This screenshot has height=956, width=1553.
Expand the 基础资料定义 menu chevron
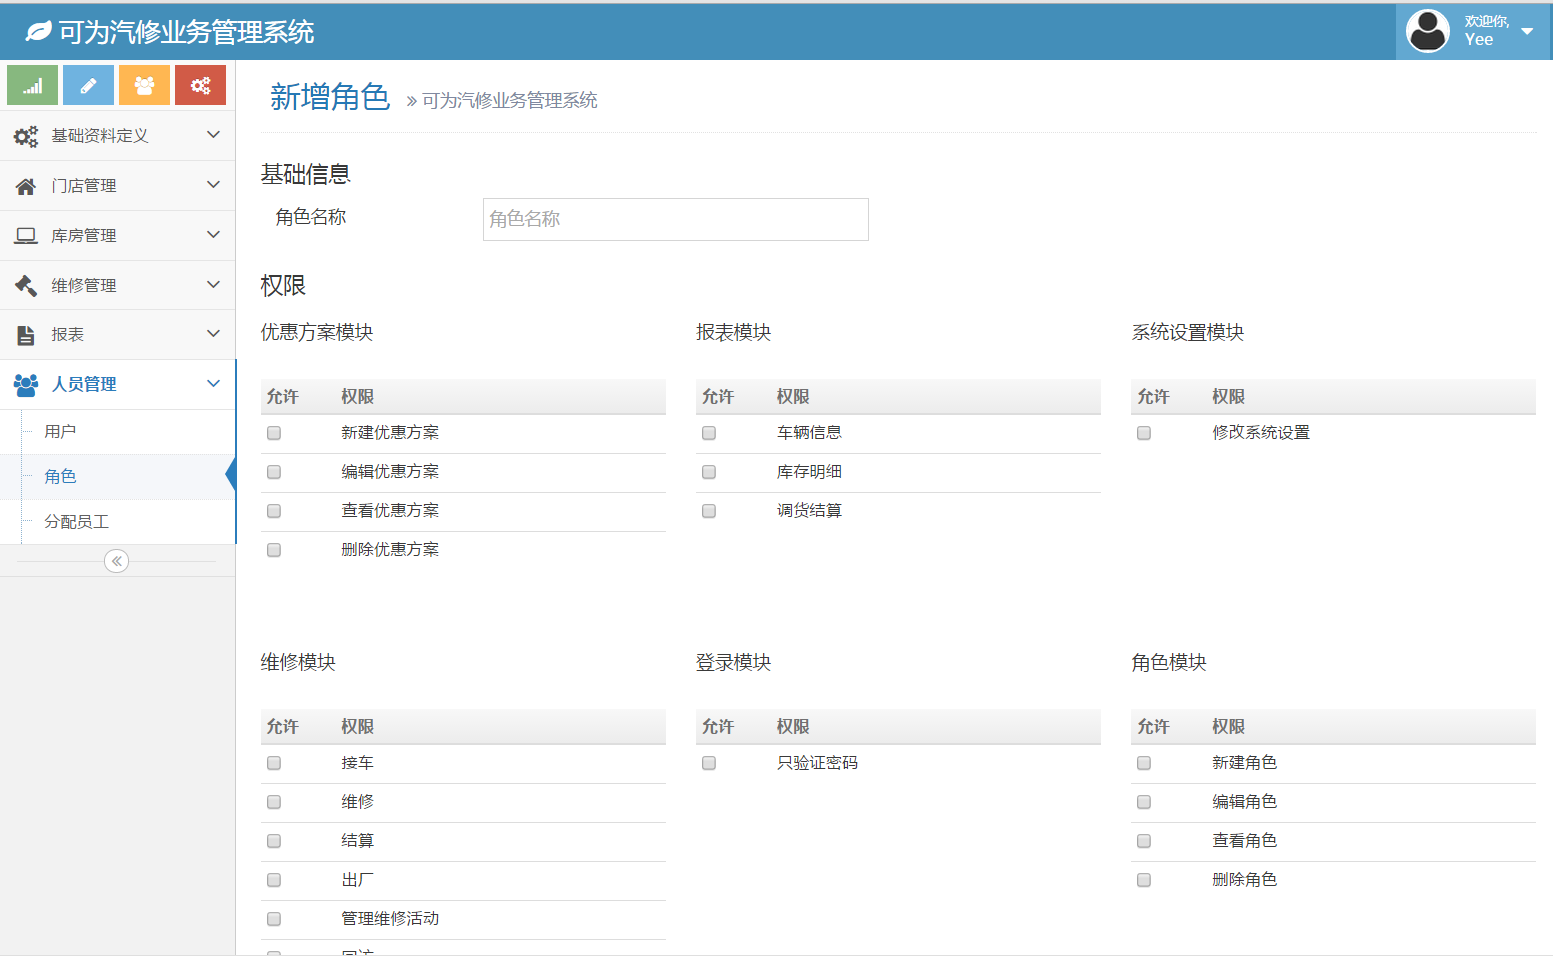click(x=213, y=134)
